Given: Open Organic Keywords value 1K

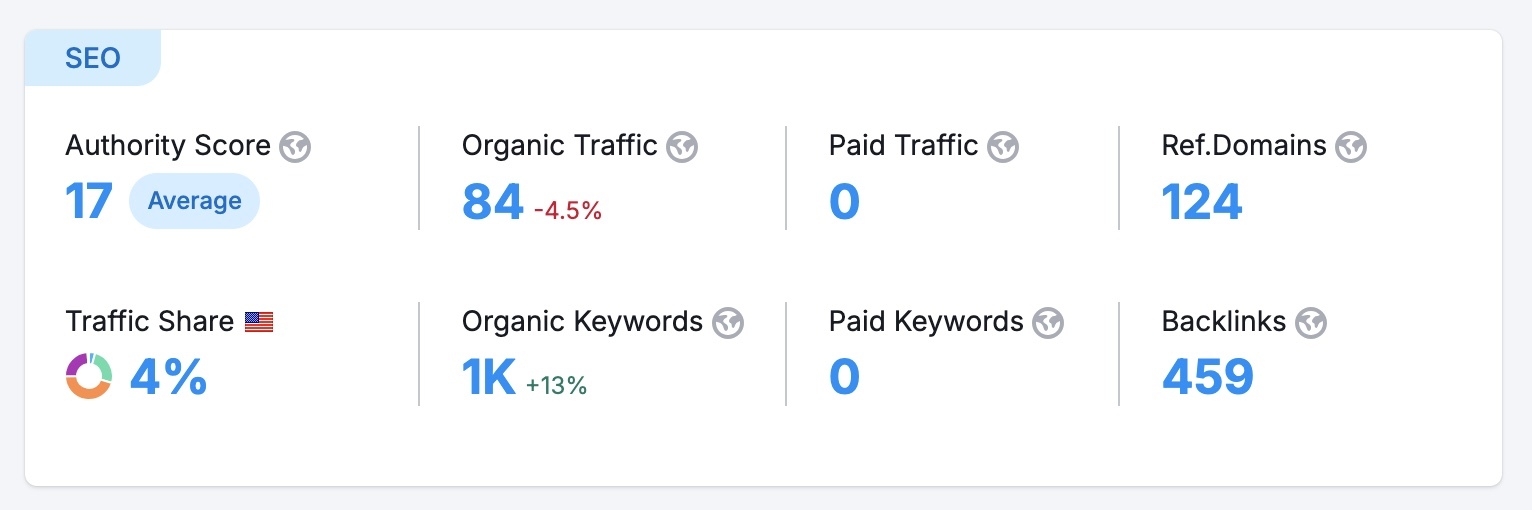Looking at the screenshot, I should click(x=489, y=376).
